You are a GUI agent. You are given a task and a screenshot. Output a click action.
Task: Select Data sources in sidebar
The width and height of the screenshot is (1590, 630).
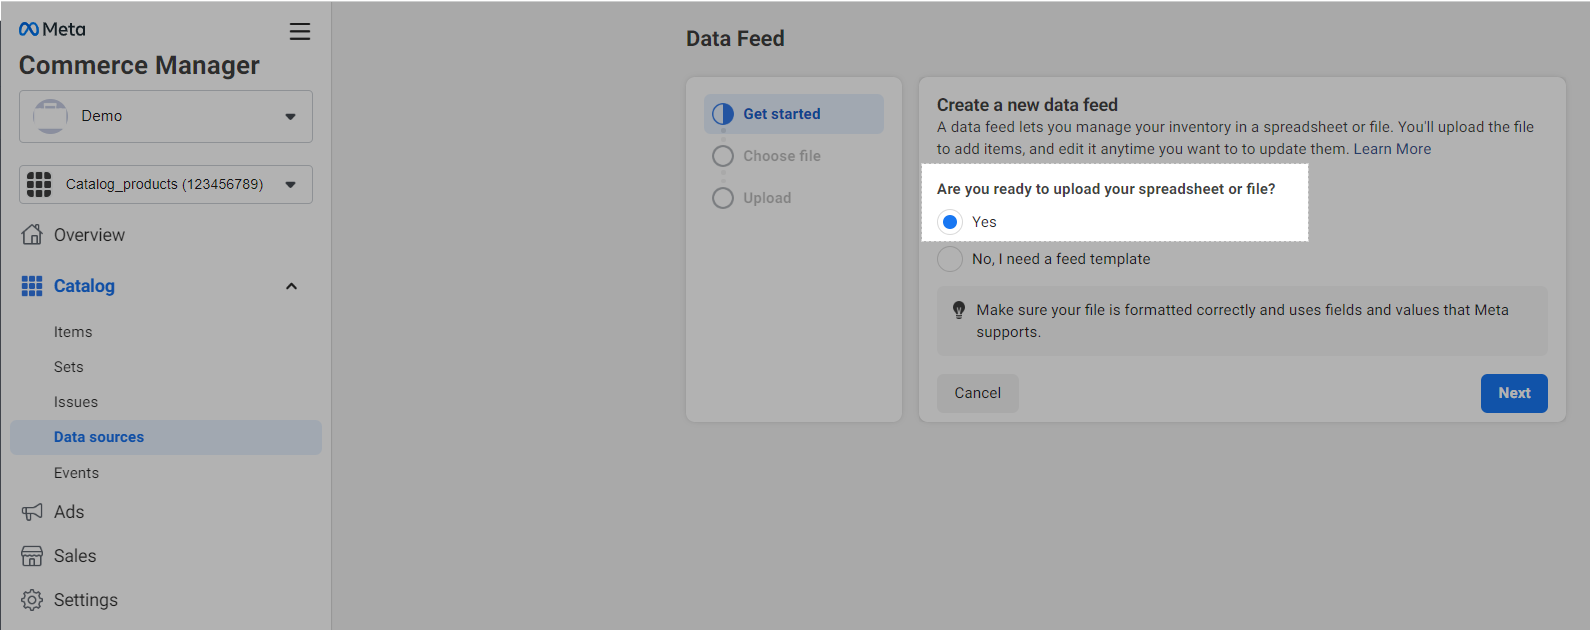pos(166,437)
